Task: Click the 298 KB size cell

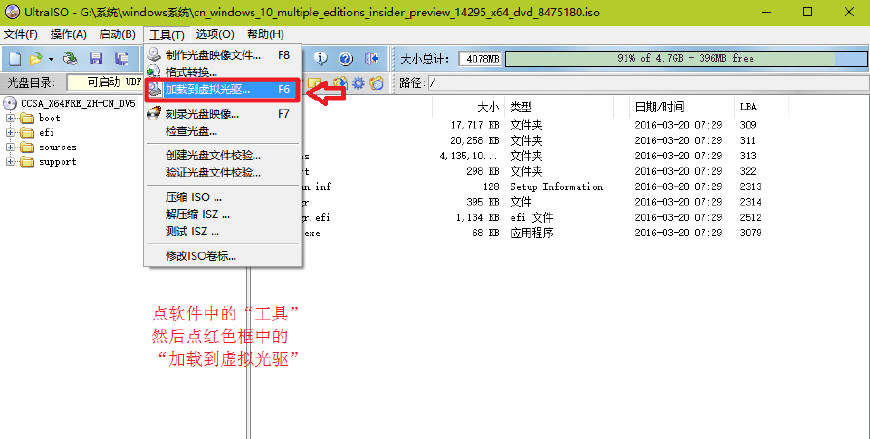Action: click(483, 171)
